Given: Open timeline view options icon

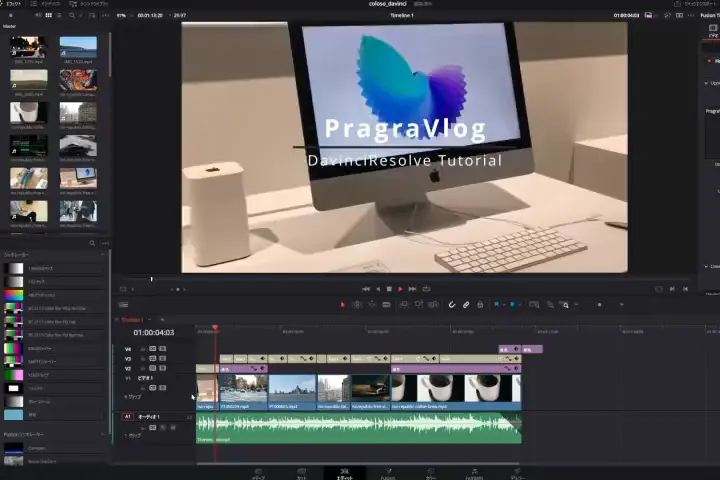Looking at the screenshot, I should [x=123, y=305].
